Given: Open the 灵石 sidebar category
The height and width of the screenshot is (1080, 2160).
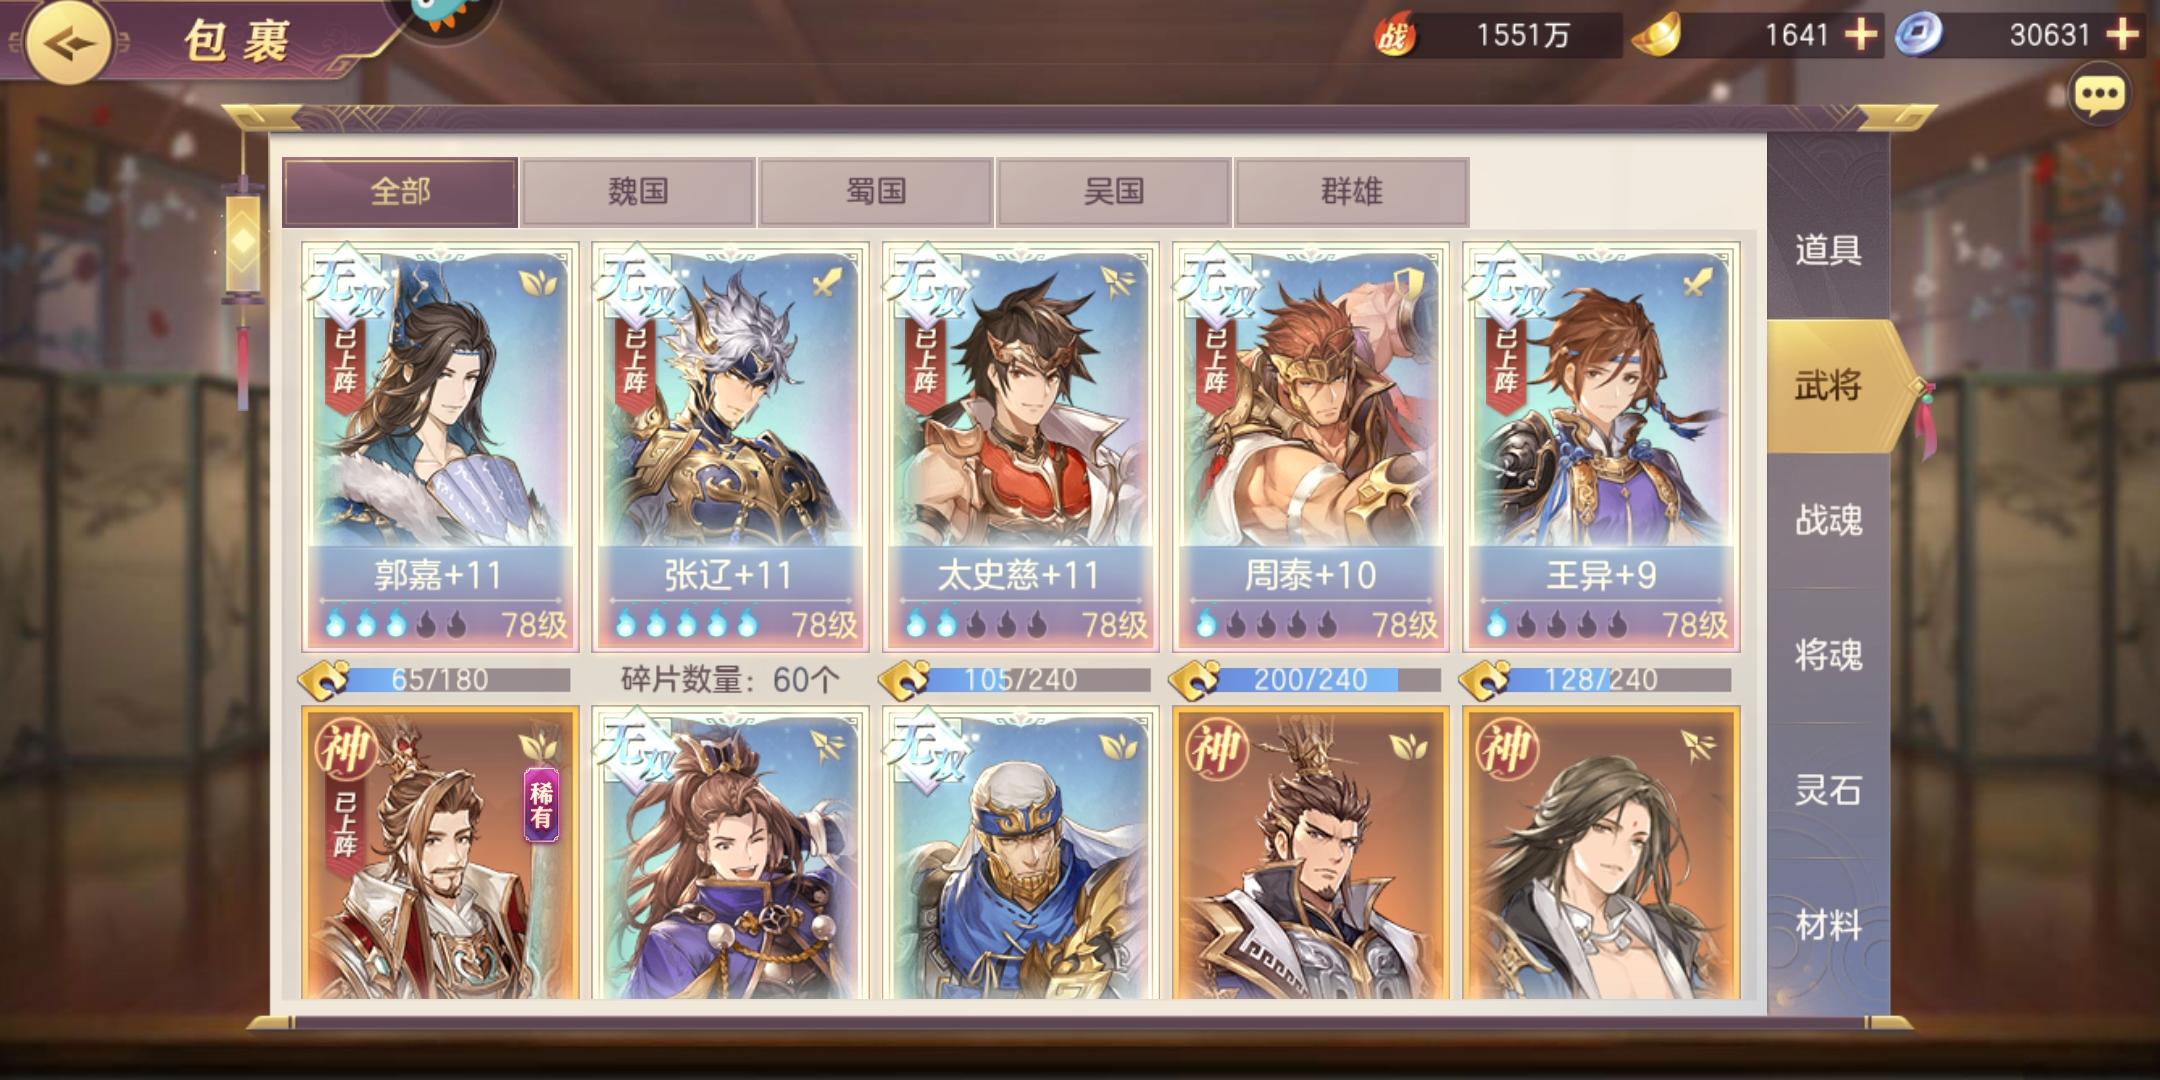Looking at the screenshot, I should tap(1828, 790).
